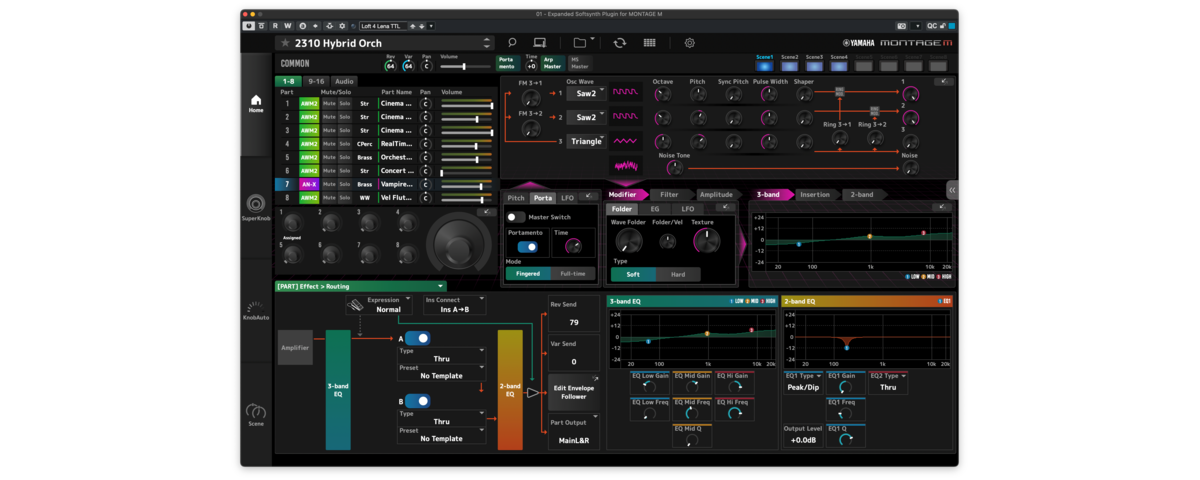Open Insertion A Type Thru dropdown

(x=441, y=355)
